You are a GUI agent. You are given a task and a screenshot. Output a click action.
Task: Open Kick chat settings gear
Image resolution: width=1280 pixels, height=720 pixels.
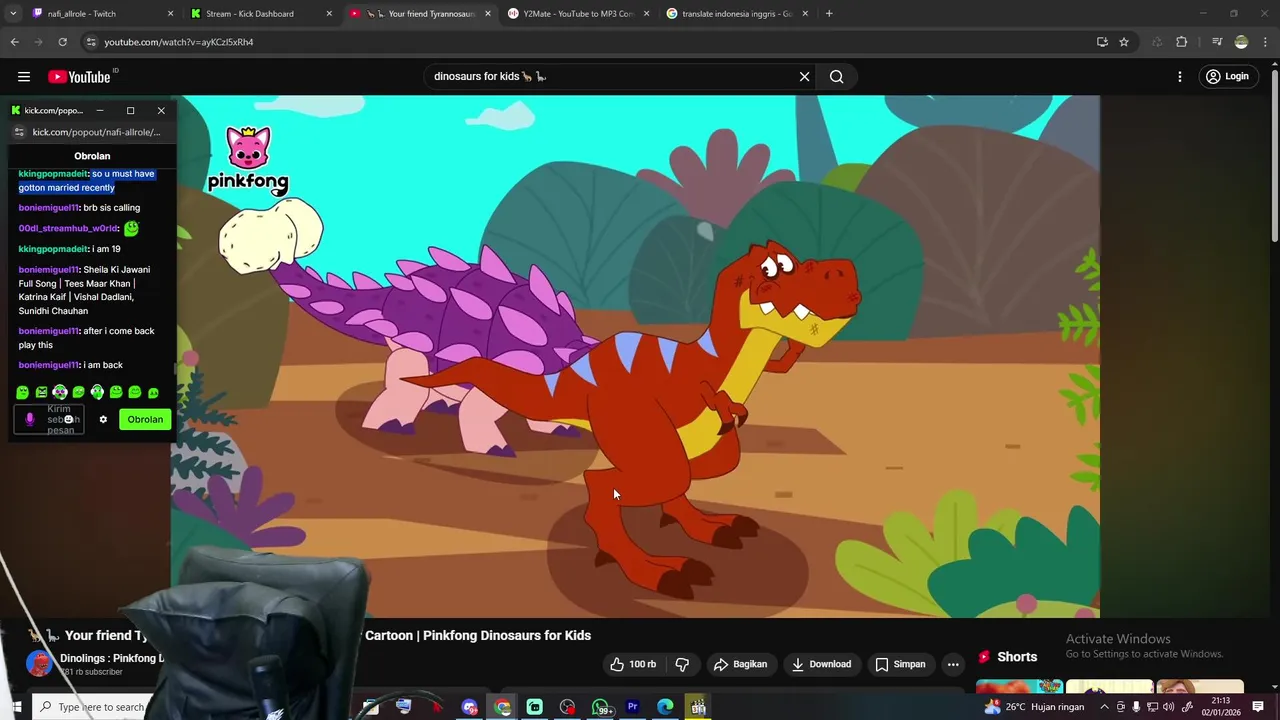click(103, 420)
